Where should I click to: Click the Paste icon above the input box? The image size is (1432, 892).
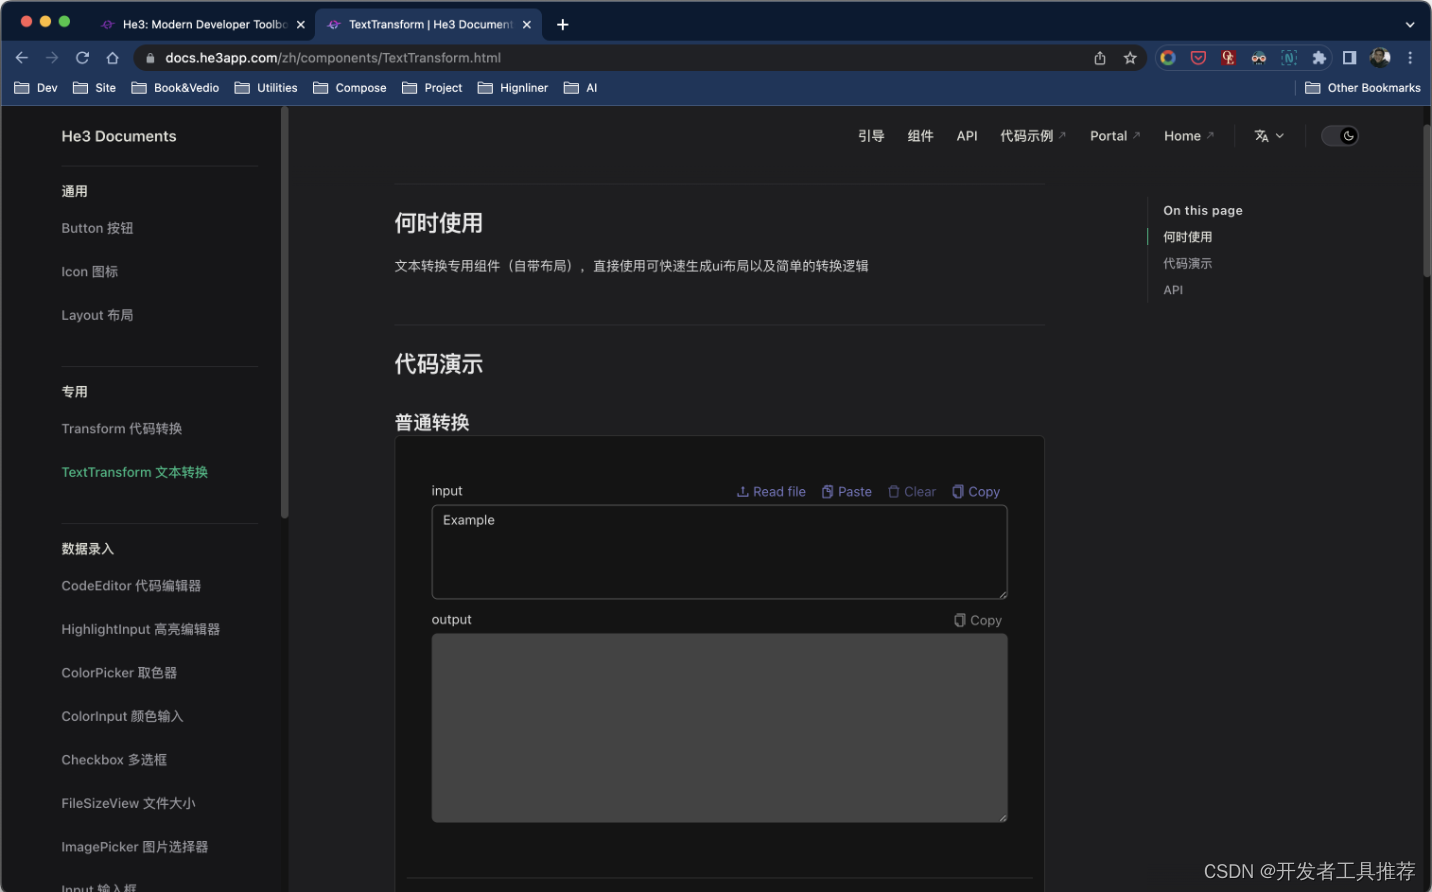pyautogui.click(x=846, y=491)
